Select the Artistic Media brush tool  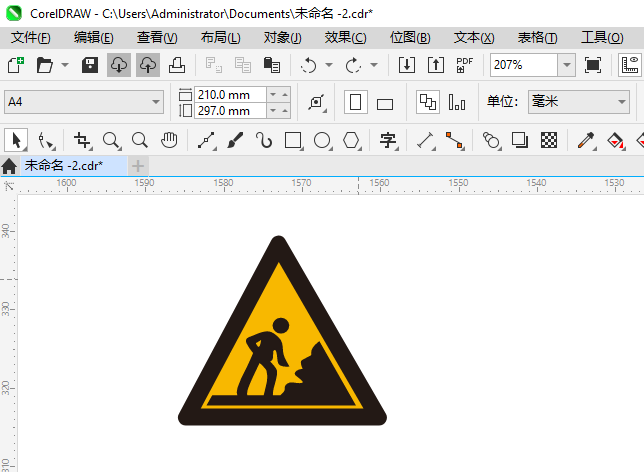point(235,140)
